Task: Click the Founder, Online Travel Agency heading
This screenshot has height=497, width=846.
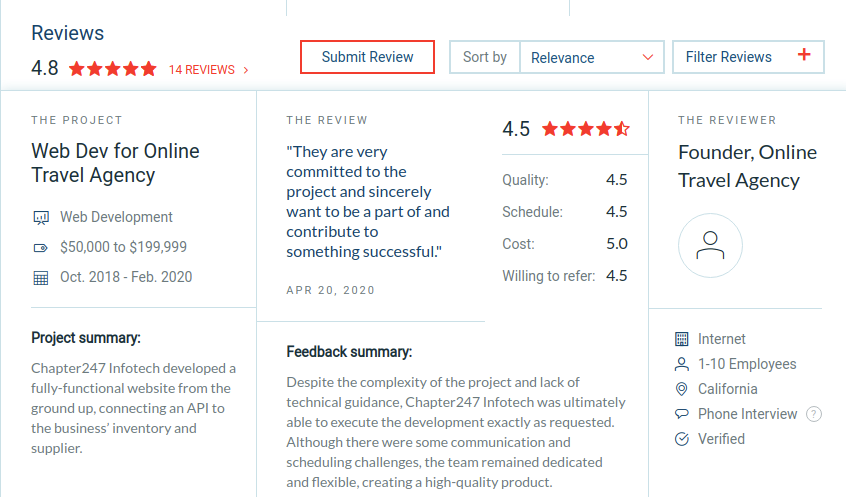Action: (747, 166)
